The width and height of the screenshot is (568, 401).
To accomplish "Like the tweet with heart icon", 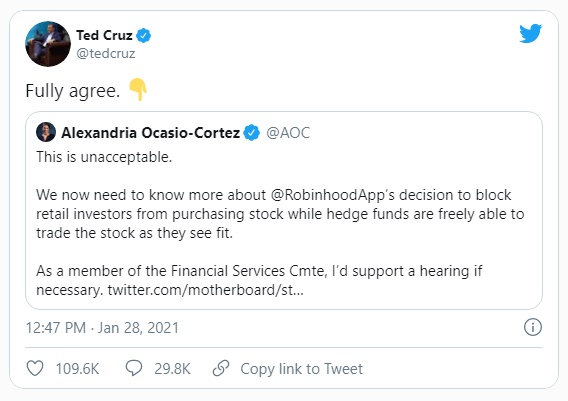I will [x=35, y=368].
